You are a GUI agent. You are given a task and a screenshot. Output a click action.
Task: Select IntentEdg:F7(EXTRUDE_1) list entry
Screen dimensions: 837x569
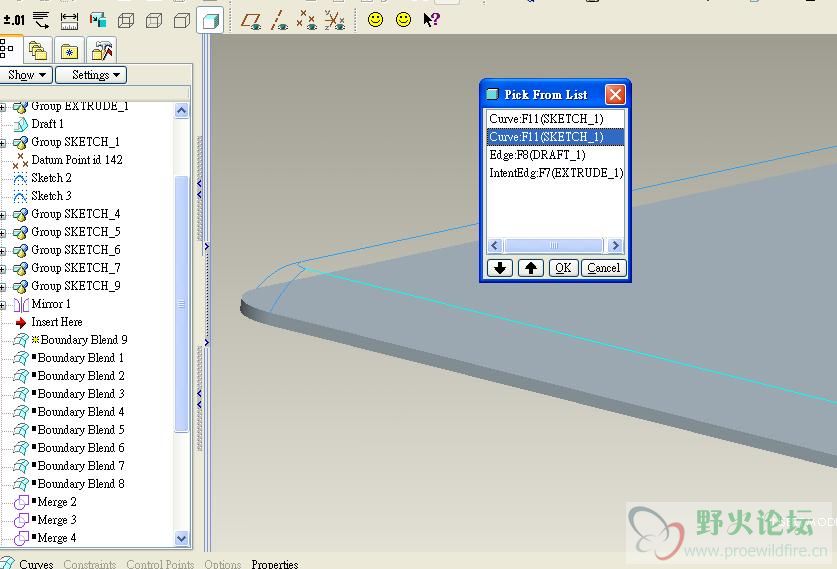pyautogui.click(x=555, y=173)
